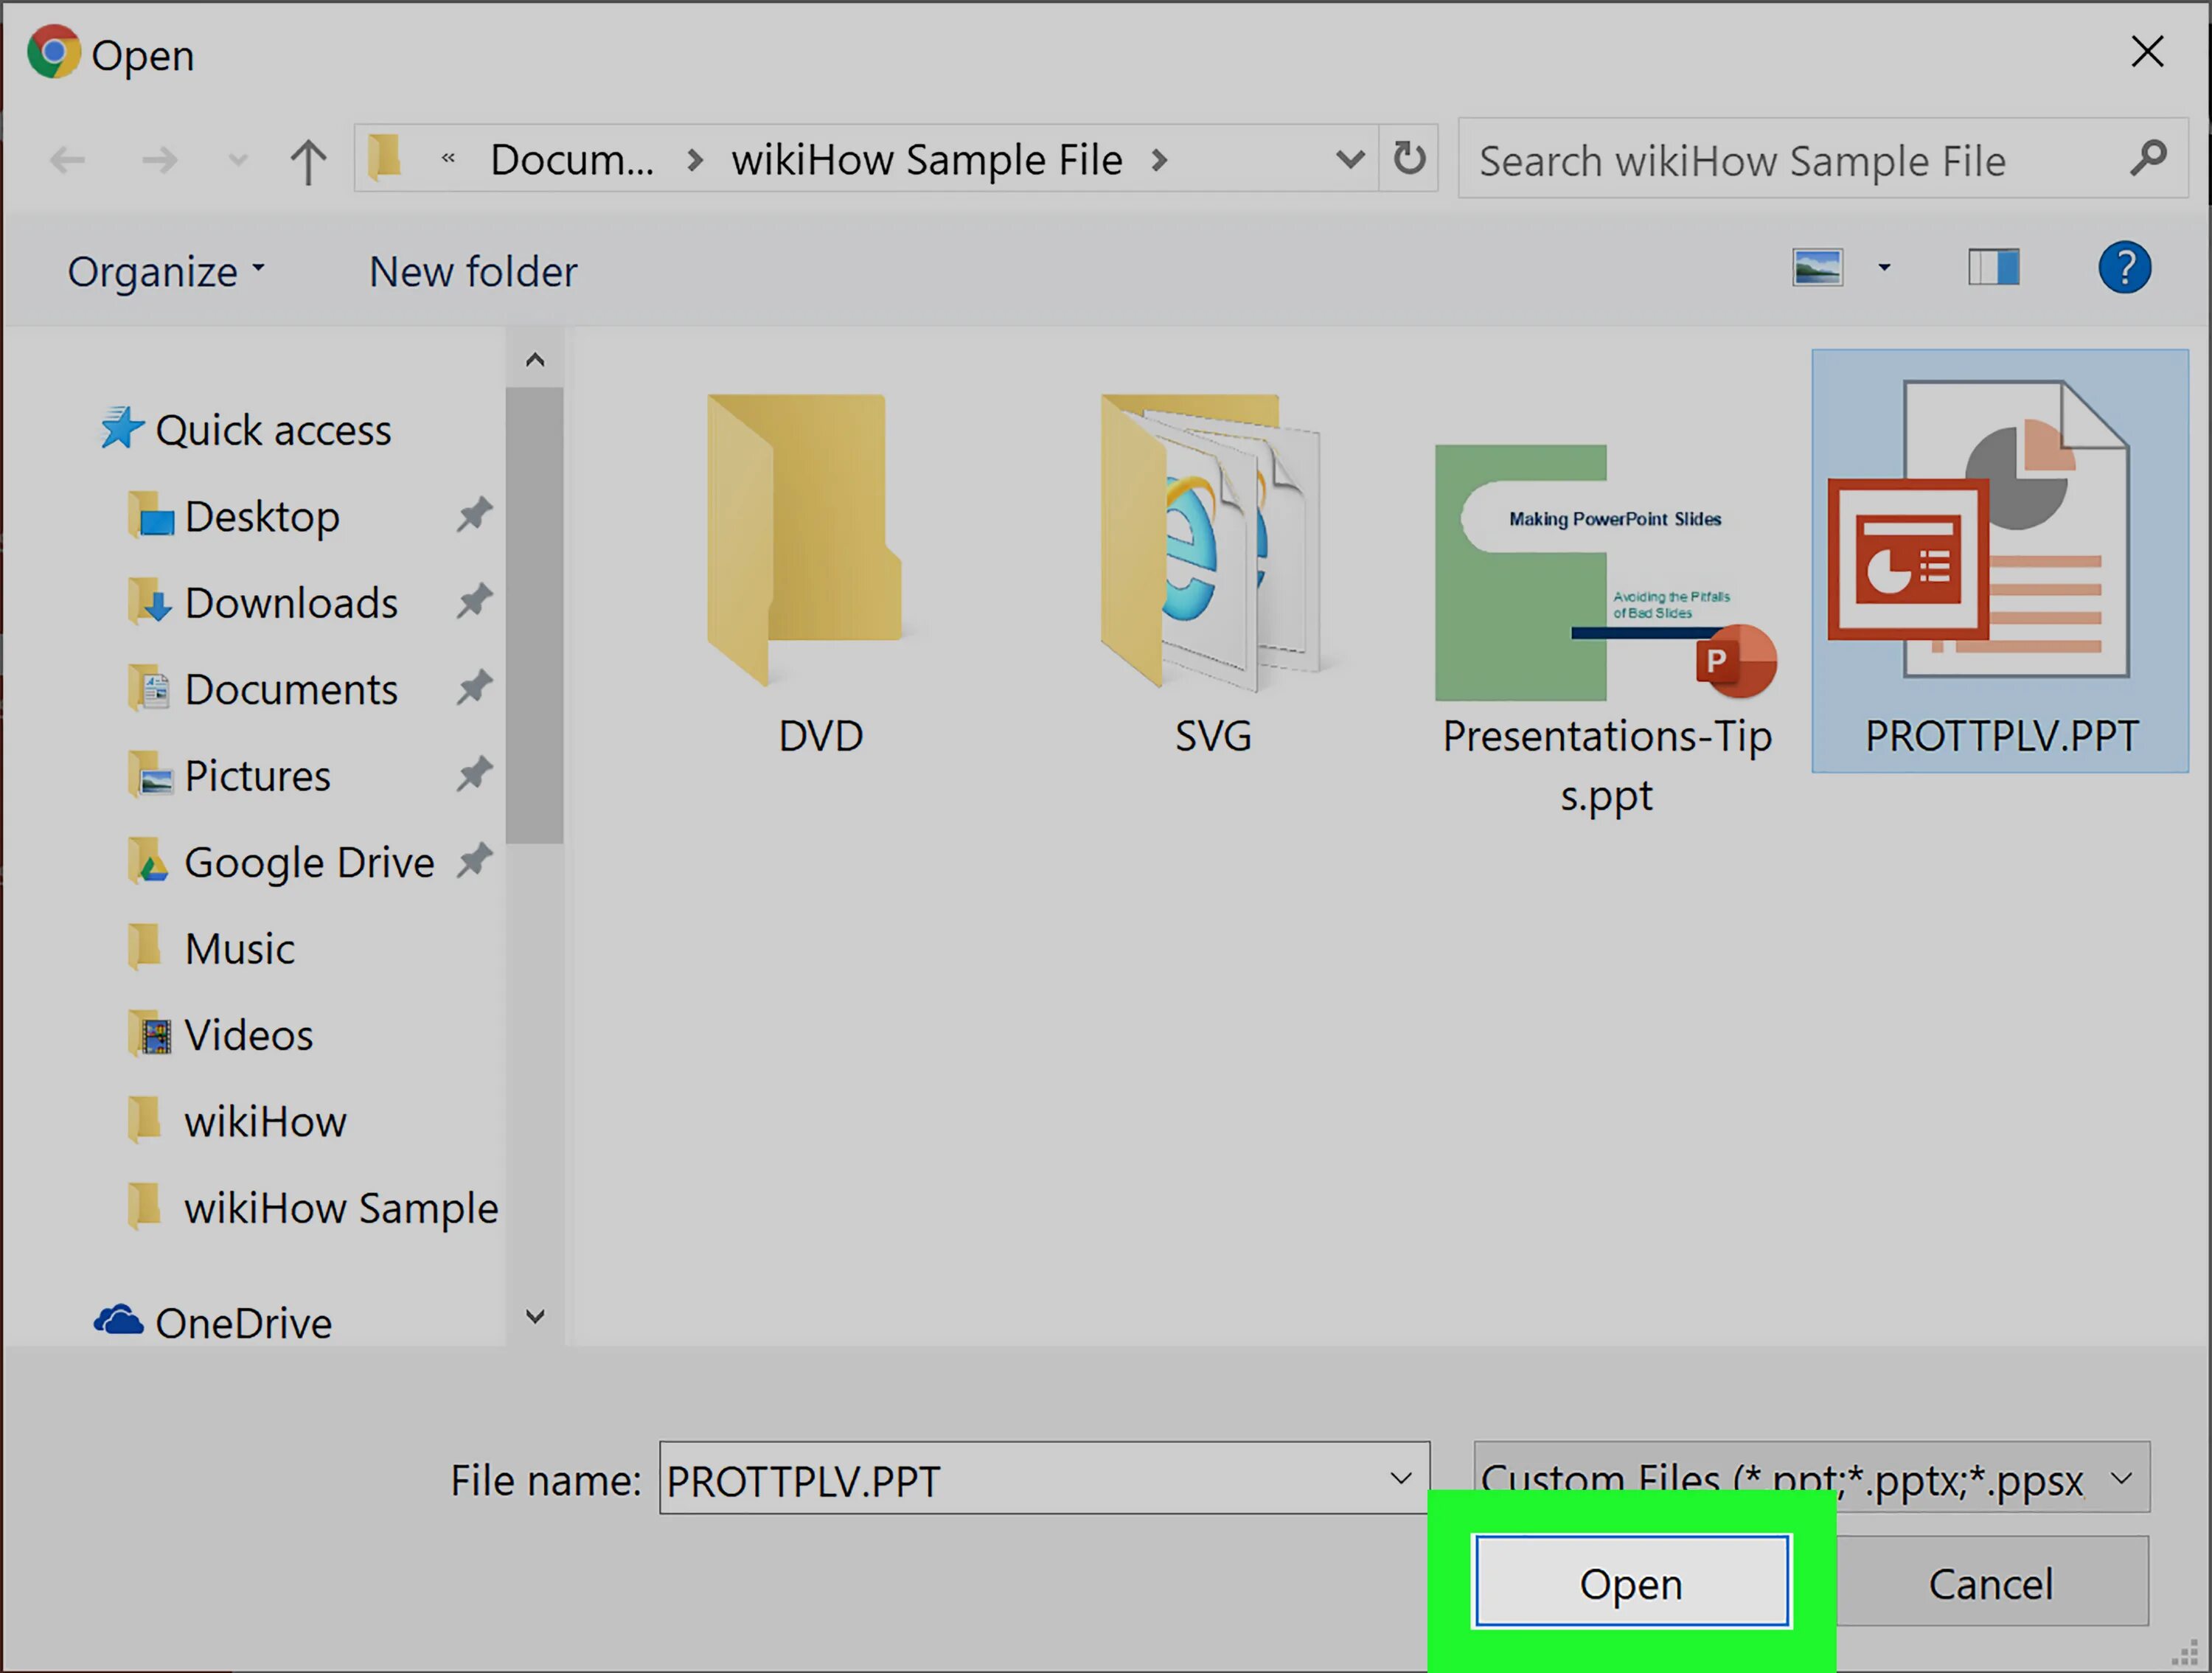Open Videos folder in navigation pane

point(248,1035)
